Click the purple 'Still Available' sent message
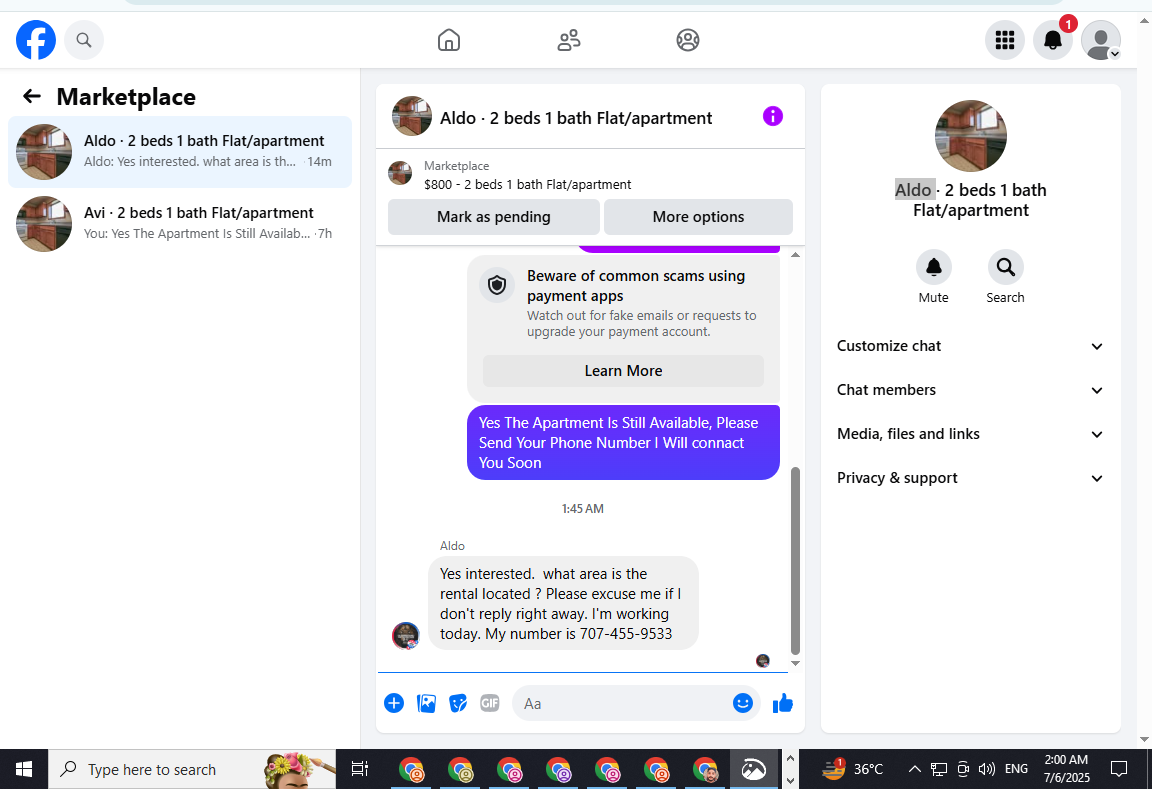Screen dimensions: 1152x789 [623, 442]
